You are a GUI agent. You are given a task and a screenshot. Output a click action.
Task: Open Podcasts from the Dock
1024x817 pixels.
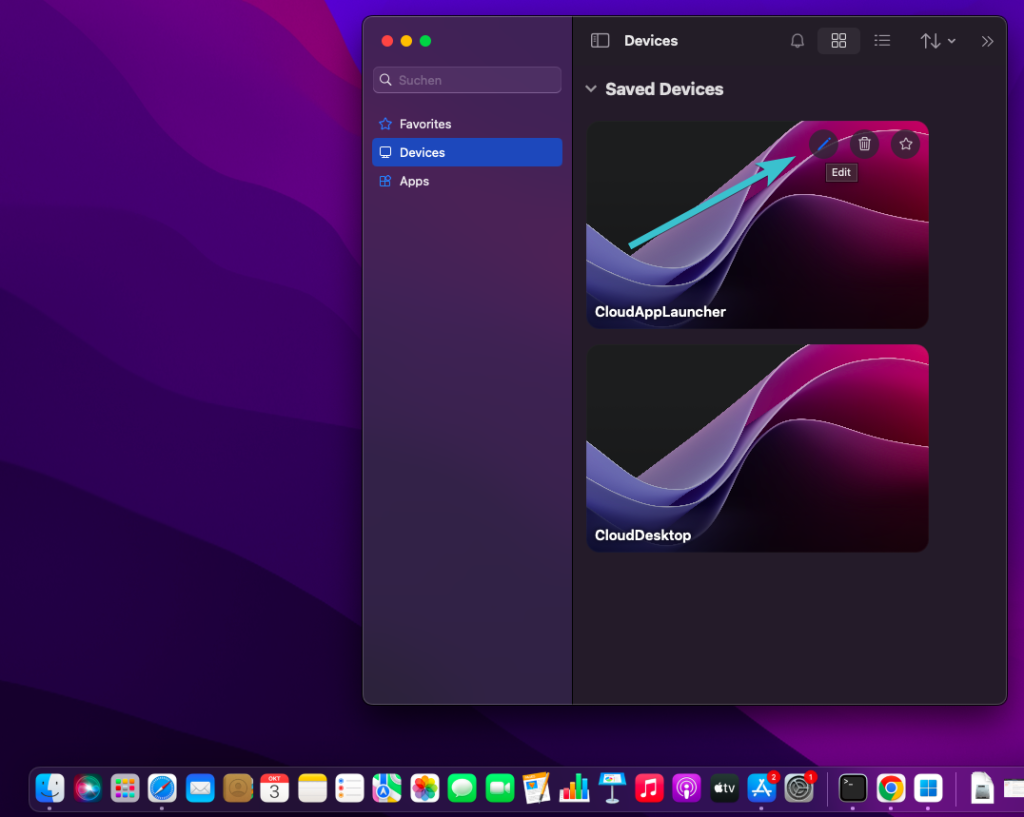pos(686,788)
